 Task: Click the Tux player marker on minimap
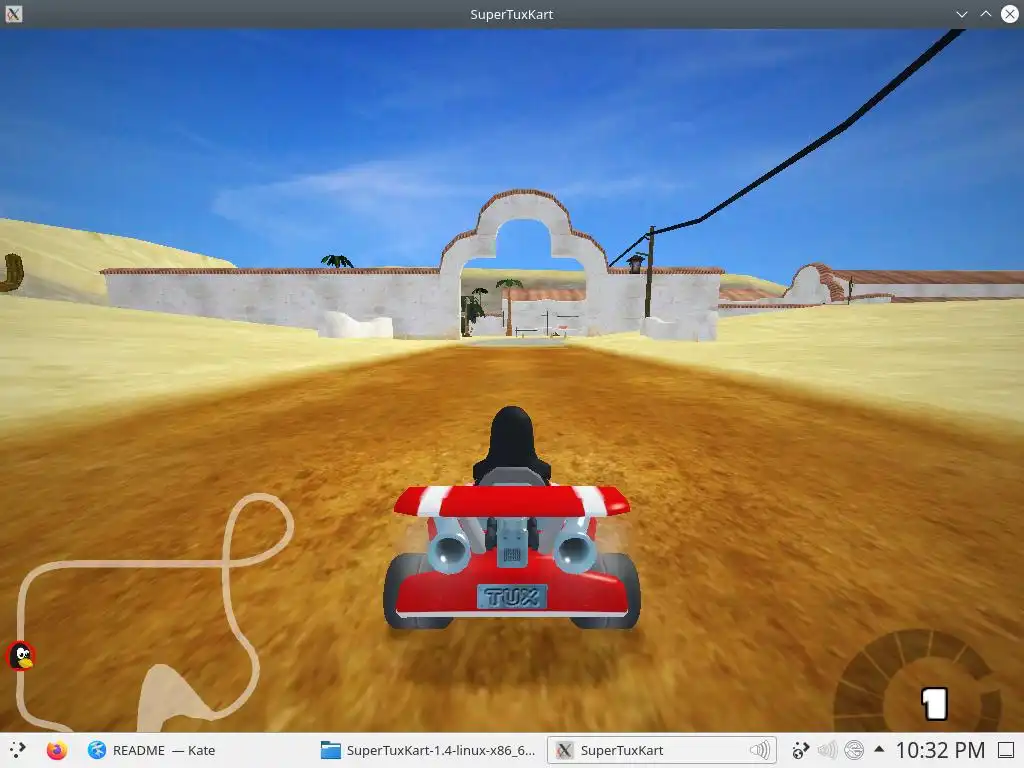pyautogui.click(x=21, y=656)
